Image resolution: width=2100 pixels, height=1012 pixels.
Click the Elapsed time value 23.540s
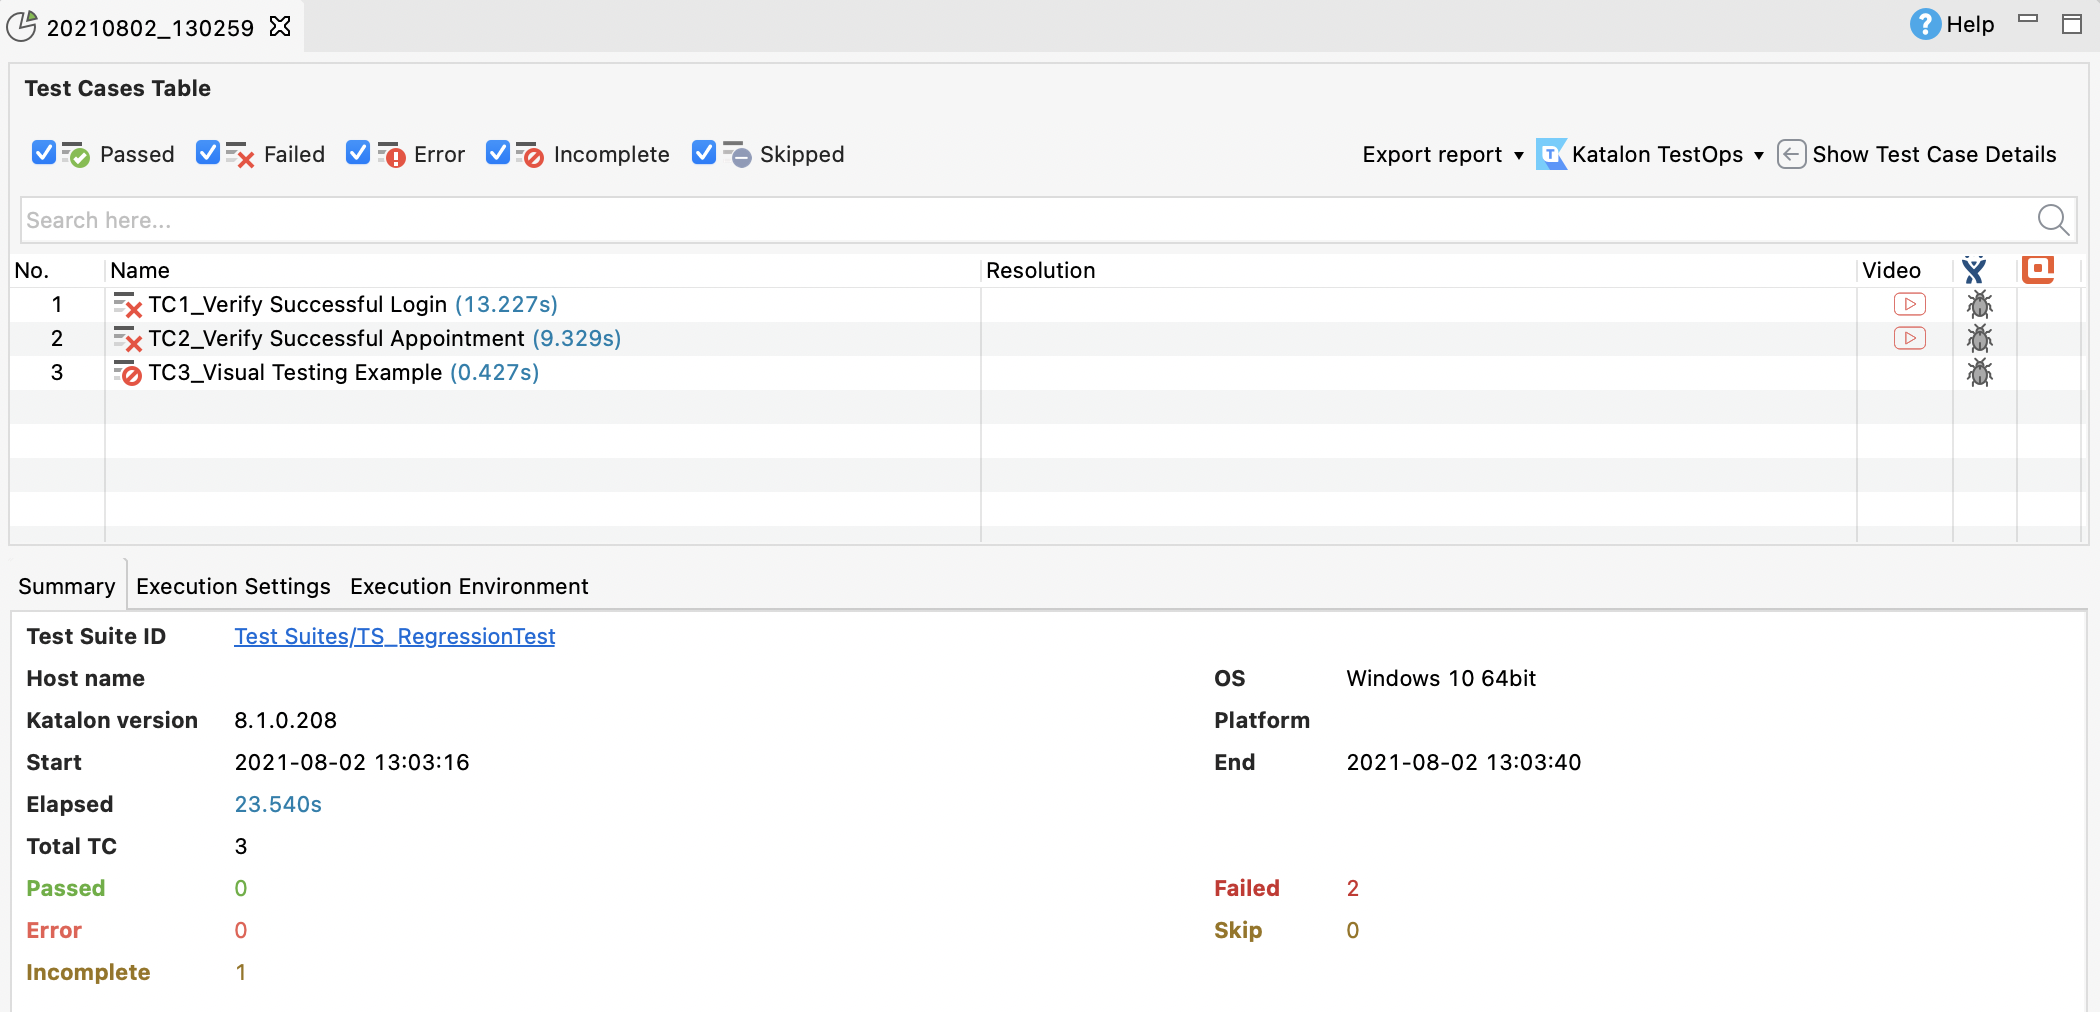(x=277, y=804)
